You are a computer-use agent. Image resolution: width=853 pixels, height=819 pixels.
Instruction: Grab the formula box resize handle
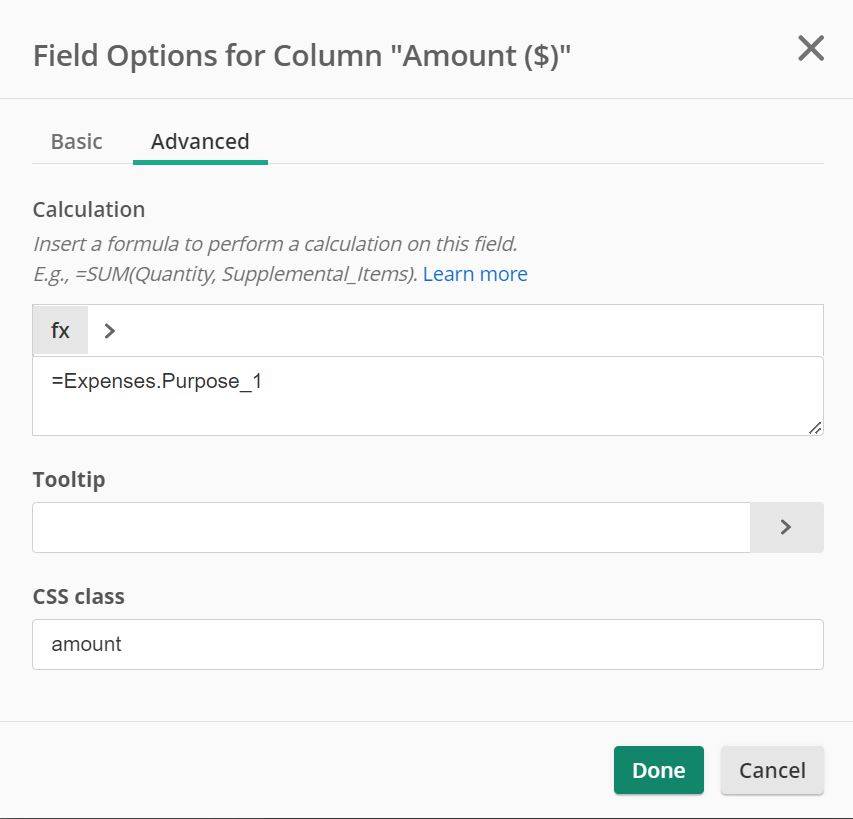[814, 428]
